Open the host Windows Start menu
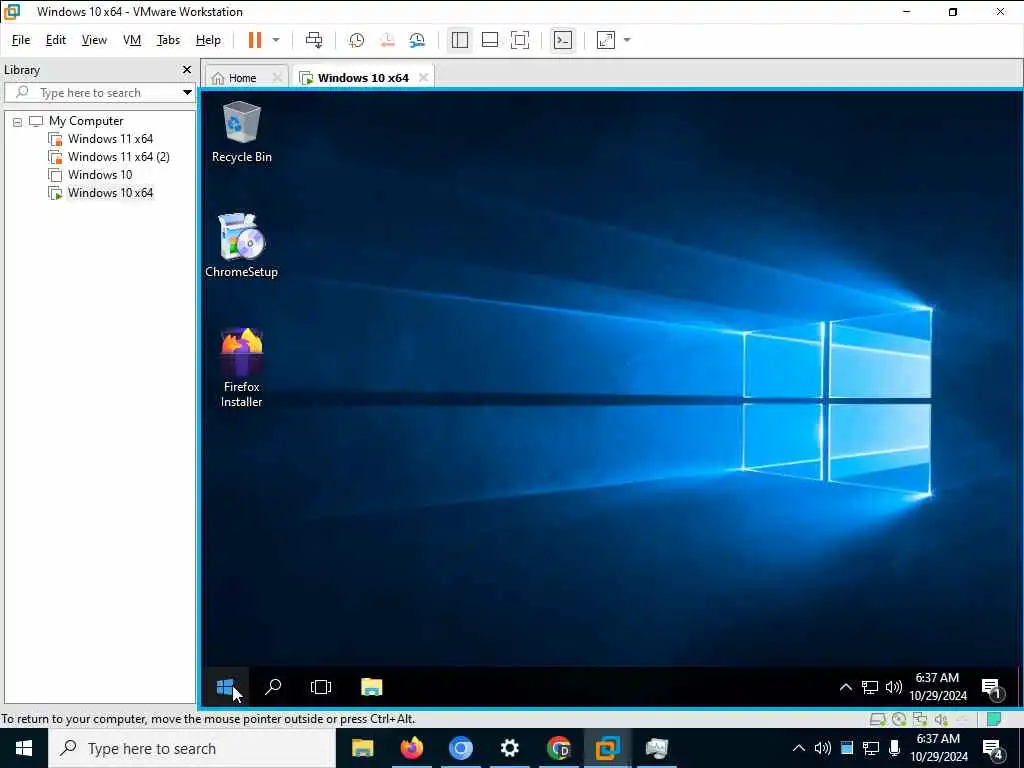 [x=24, y=748]
